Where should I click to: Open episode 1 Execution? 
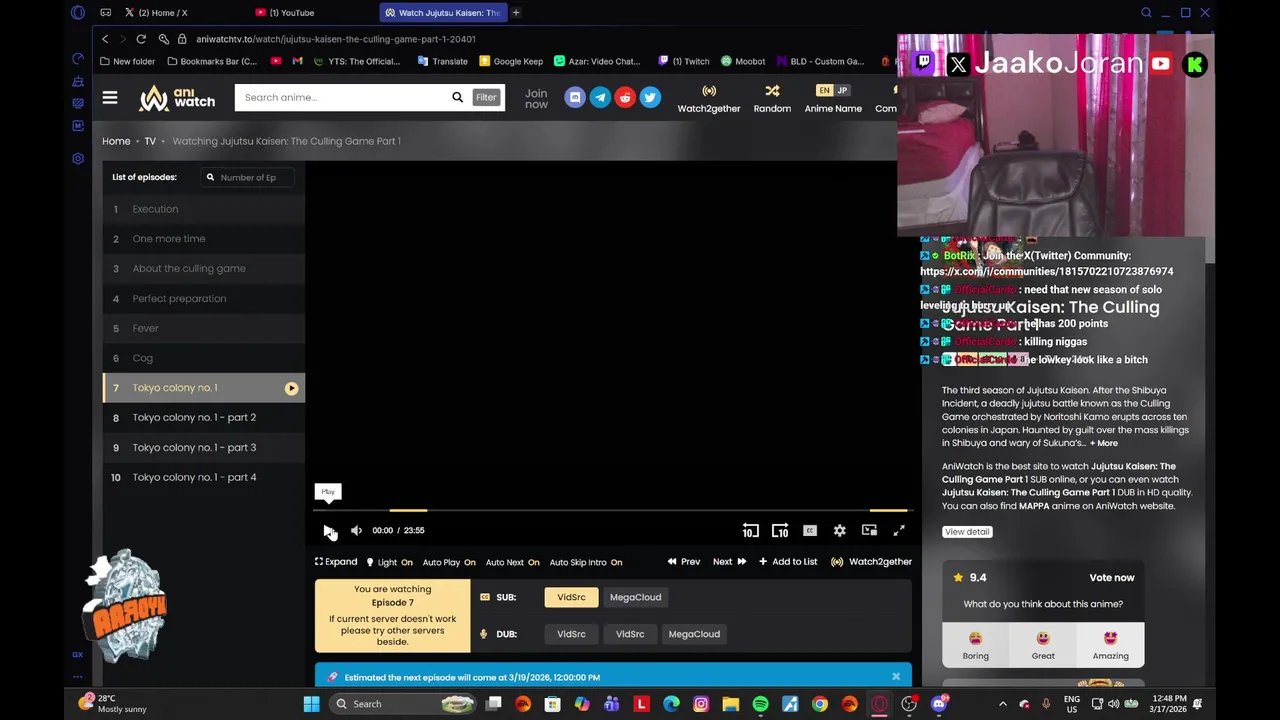204,209
